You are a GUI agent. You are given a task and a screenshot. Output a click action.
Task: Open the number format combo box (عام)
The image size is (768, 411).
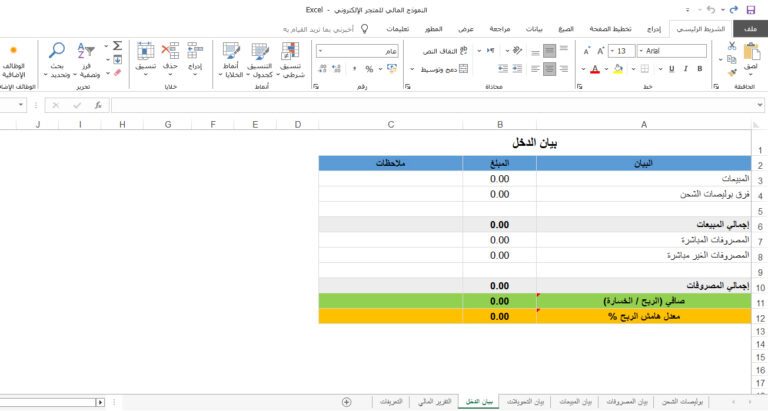(x=358, y=51)
